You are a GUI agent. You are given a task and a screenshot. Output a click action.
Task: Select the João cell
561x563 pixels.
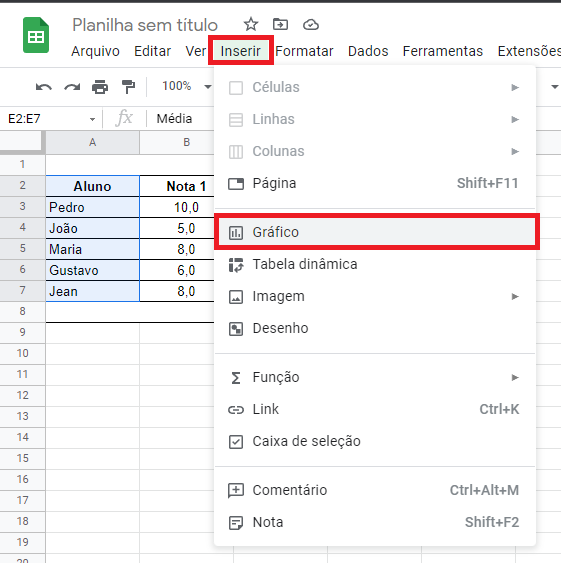pyautogui.click(x=93, y=228)
